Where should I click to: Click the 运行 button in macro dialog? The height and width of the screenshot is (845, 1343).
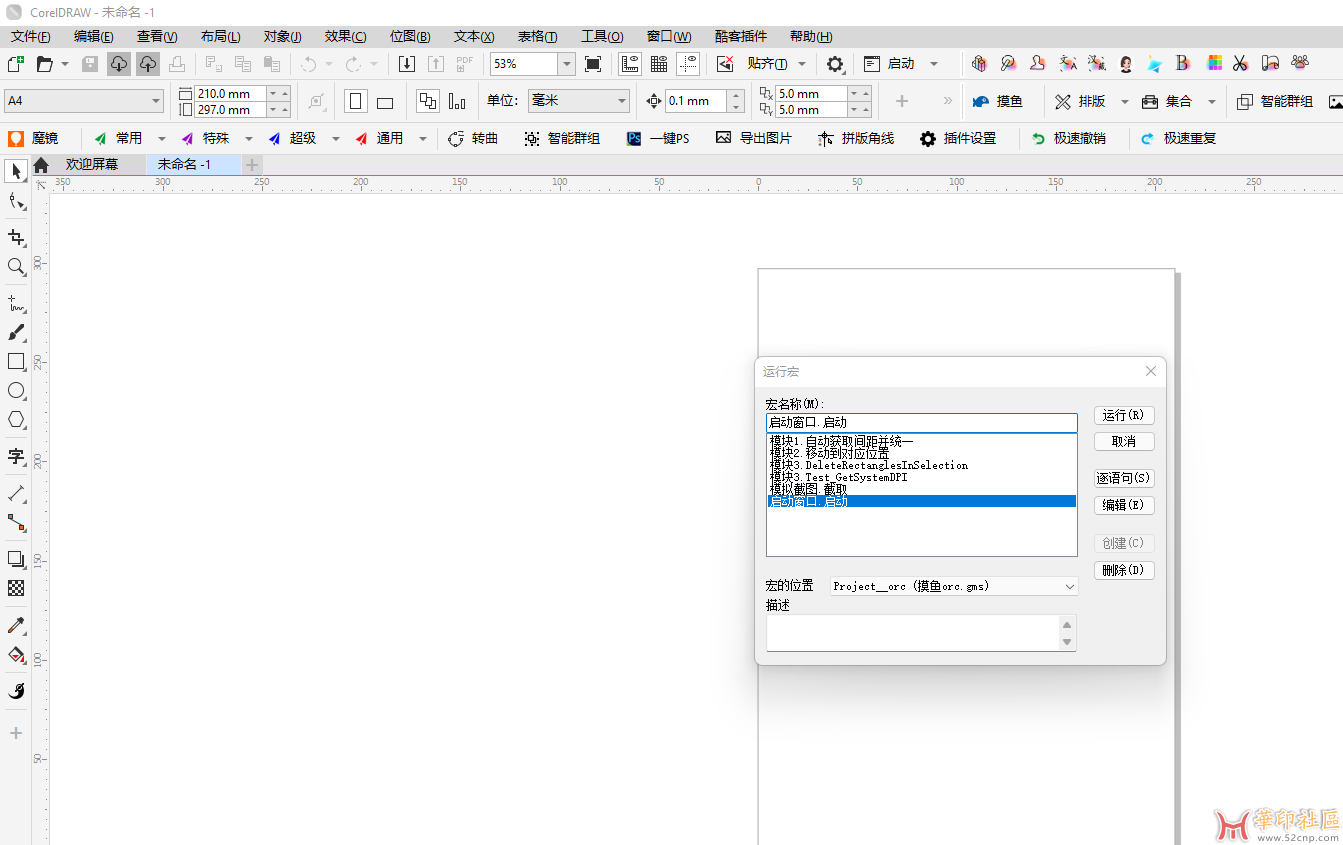point(1123,415)
